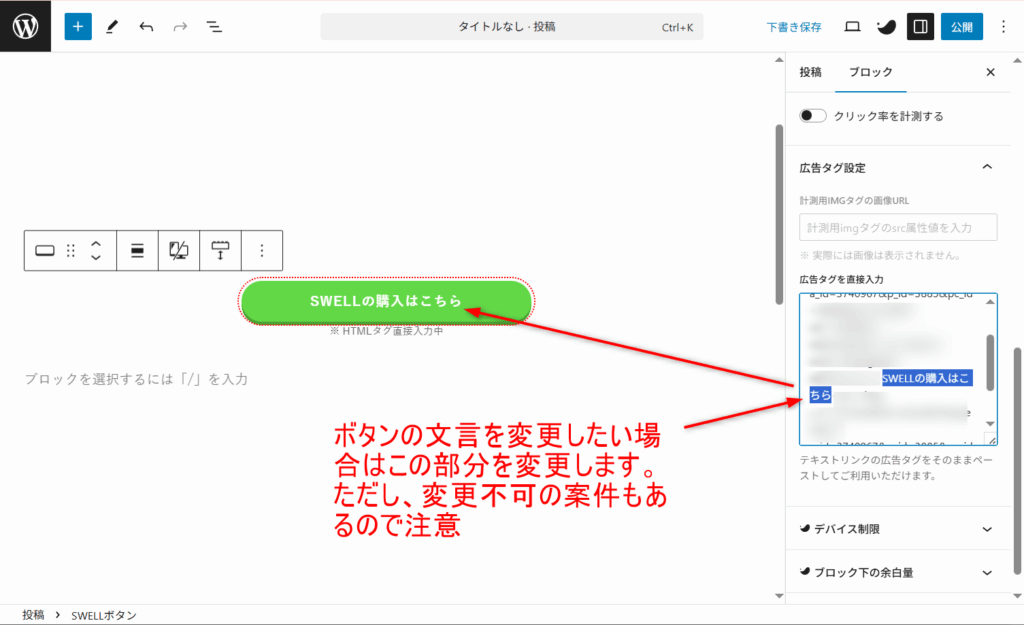Click the textarea scrollbar up arrow

[990, 301]
